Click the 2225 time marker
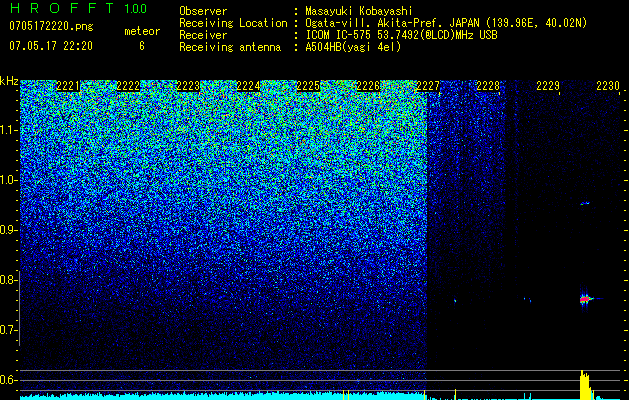Screen dimensions: 629x400 pyautogui.click(x=308, y=86)
